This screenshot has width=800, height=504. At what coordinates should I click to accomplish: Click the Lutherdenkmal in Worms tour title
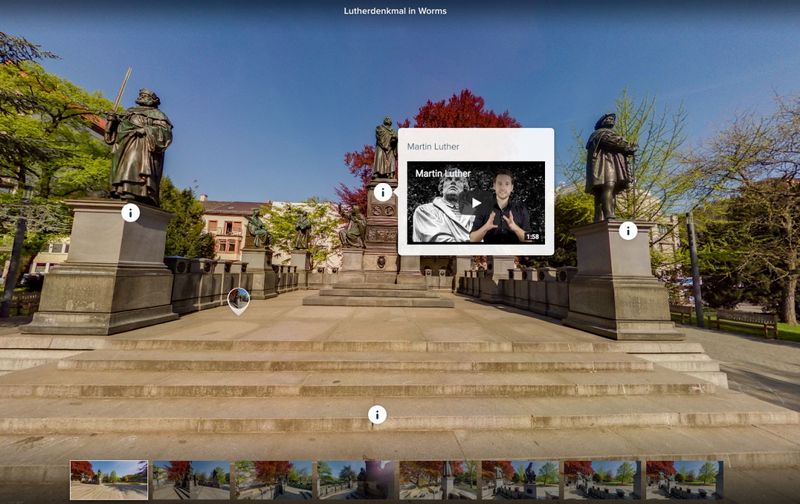point(395,11)
